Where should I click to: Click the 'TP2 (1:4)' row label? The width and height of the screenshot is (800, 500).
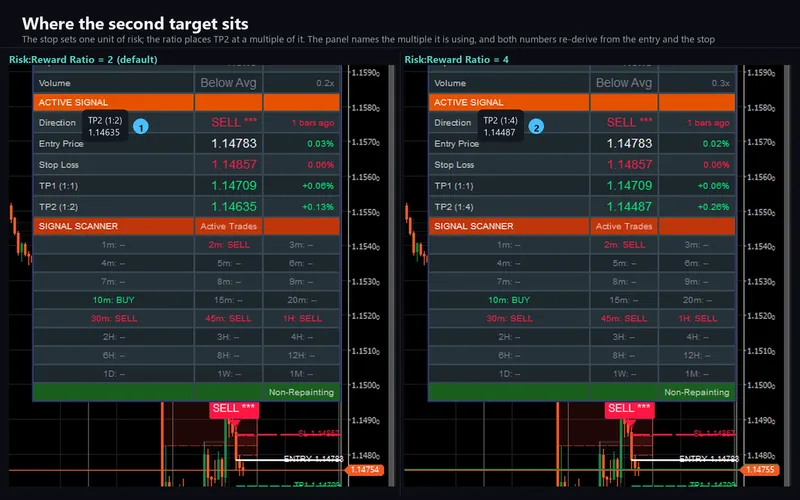[x=454, y=207]
